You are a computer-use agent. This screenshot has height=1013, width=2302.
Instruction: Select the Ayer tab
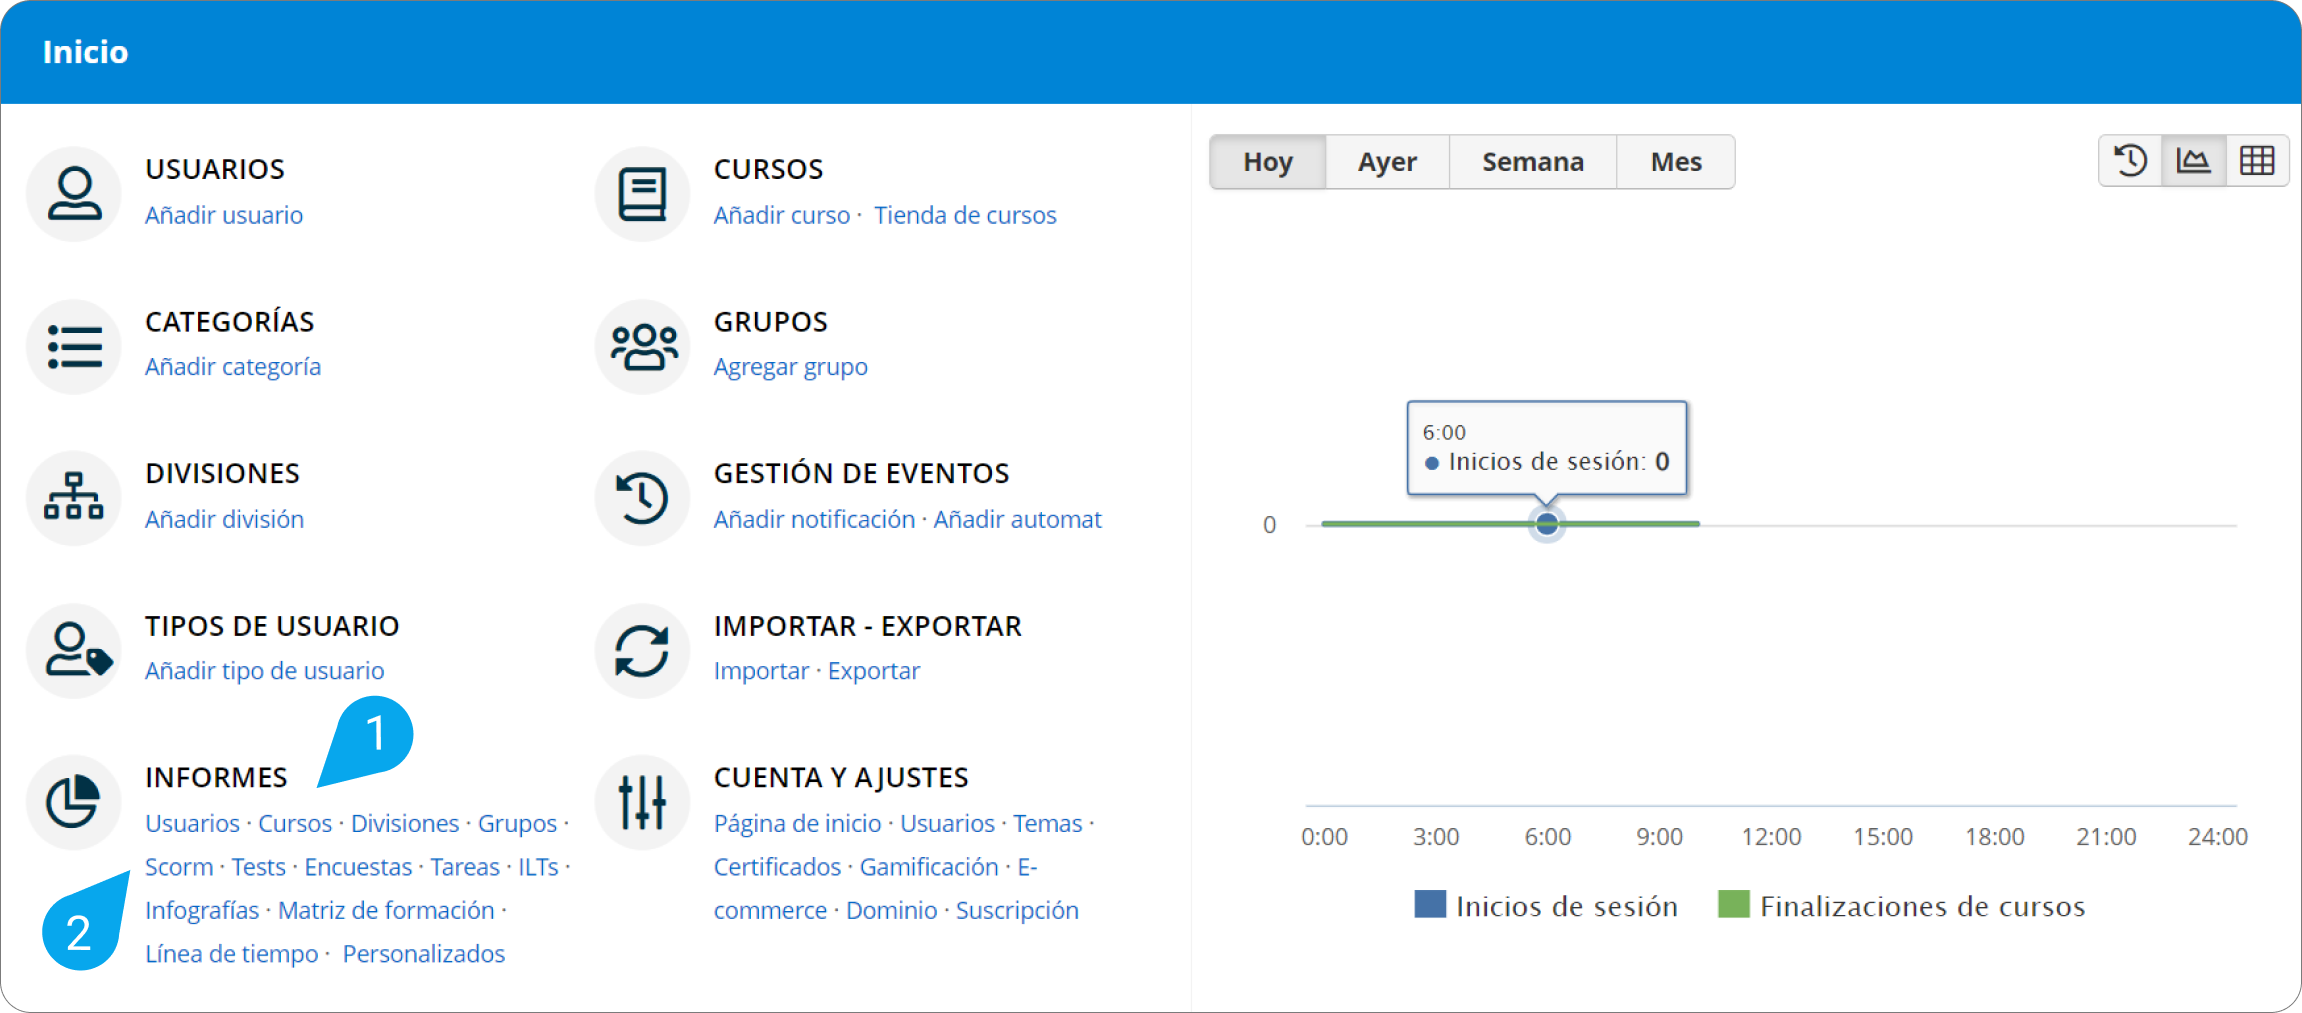1387,162
